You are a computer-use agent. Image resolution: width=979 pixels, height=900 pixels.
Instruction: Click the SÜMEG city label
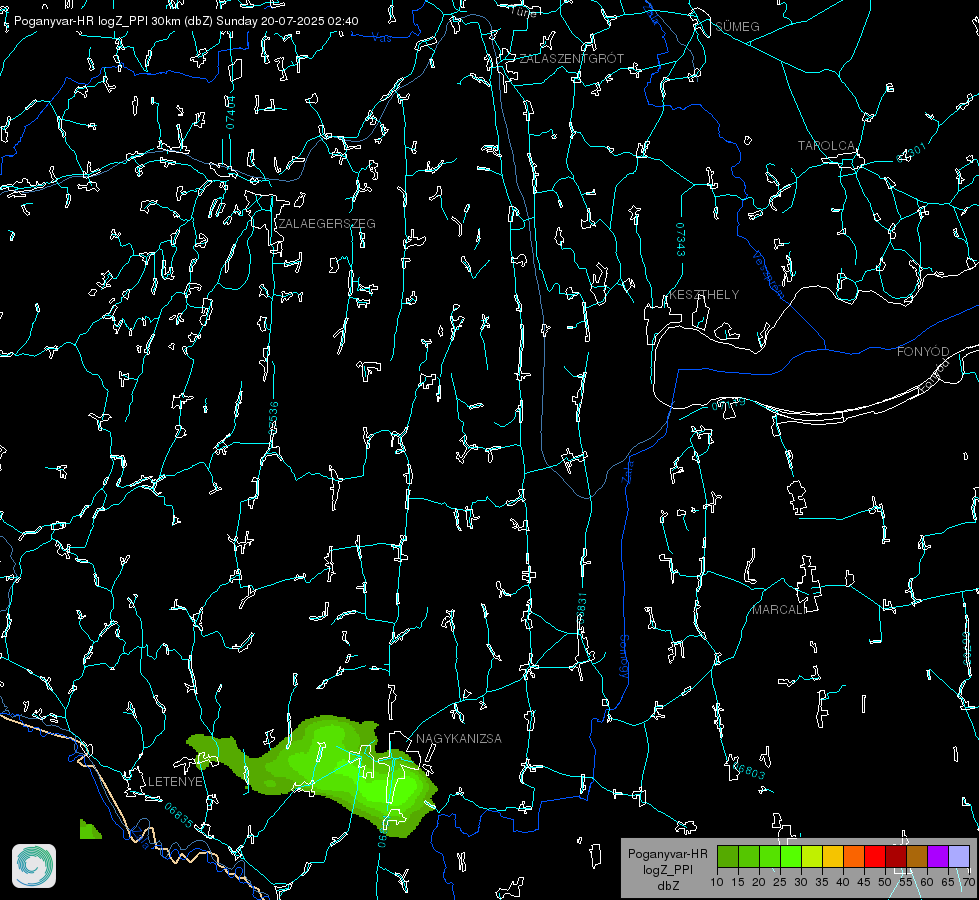737,27
